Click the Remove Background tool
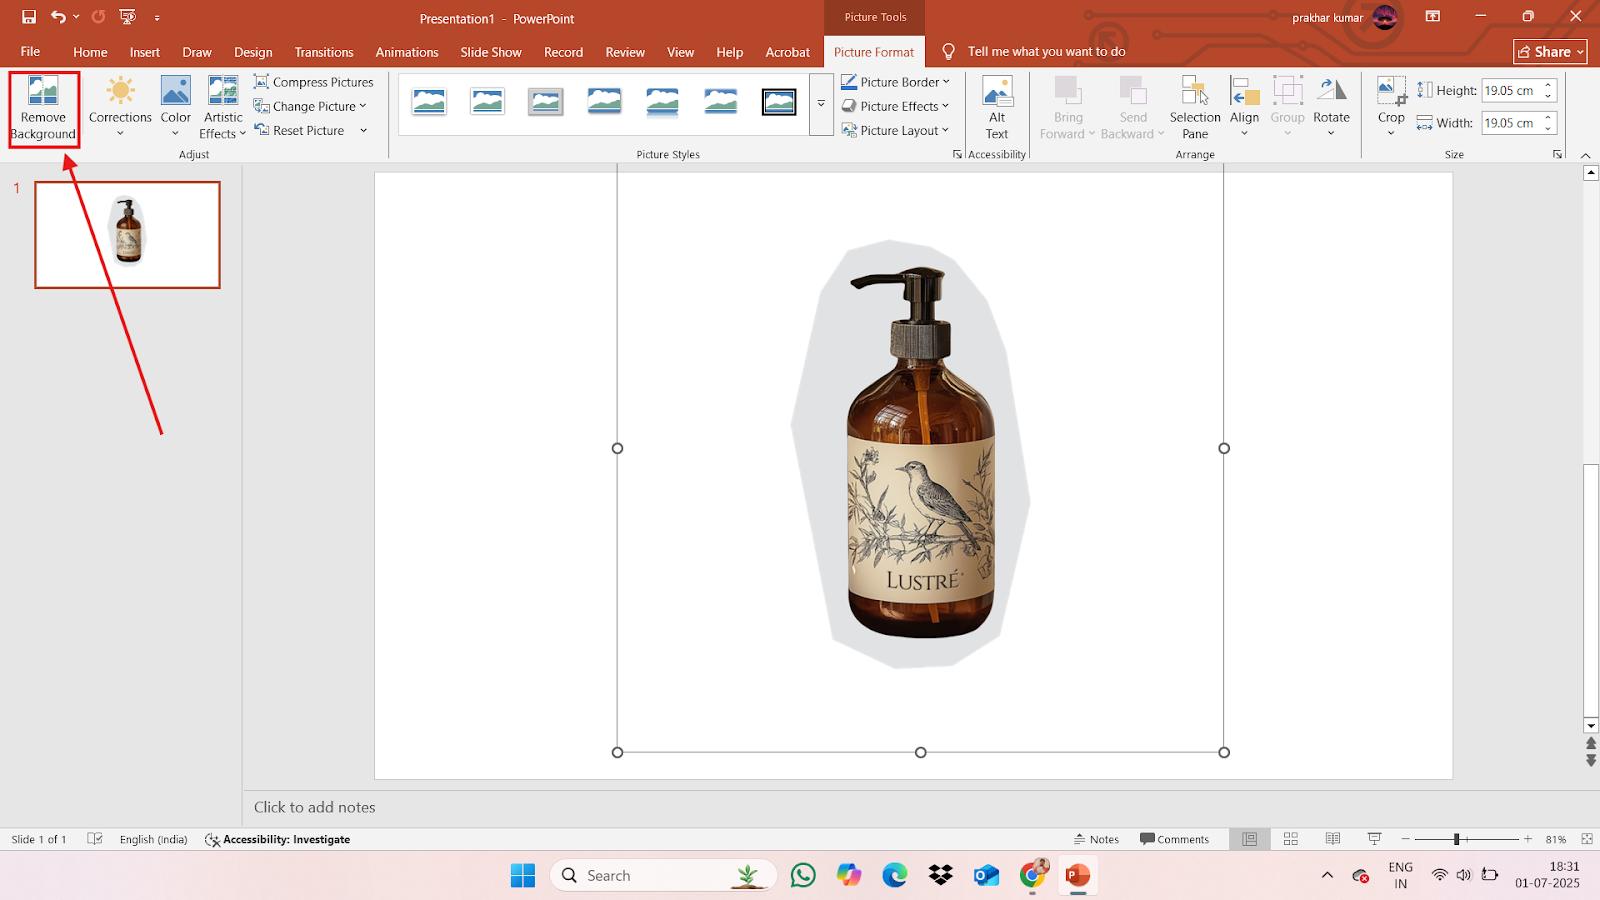 coord(43,108)
